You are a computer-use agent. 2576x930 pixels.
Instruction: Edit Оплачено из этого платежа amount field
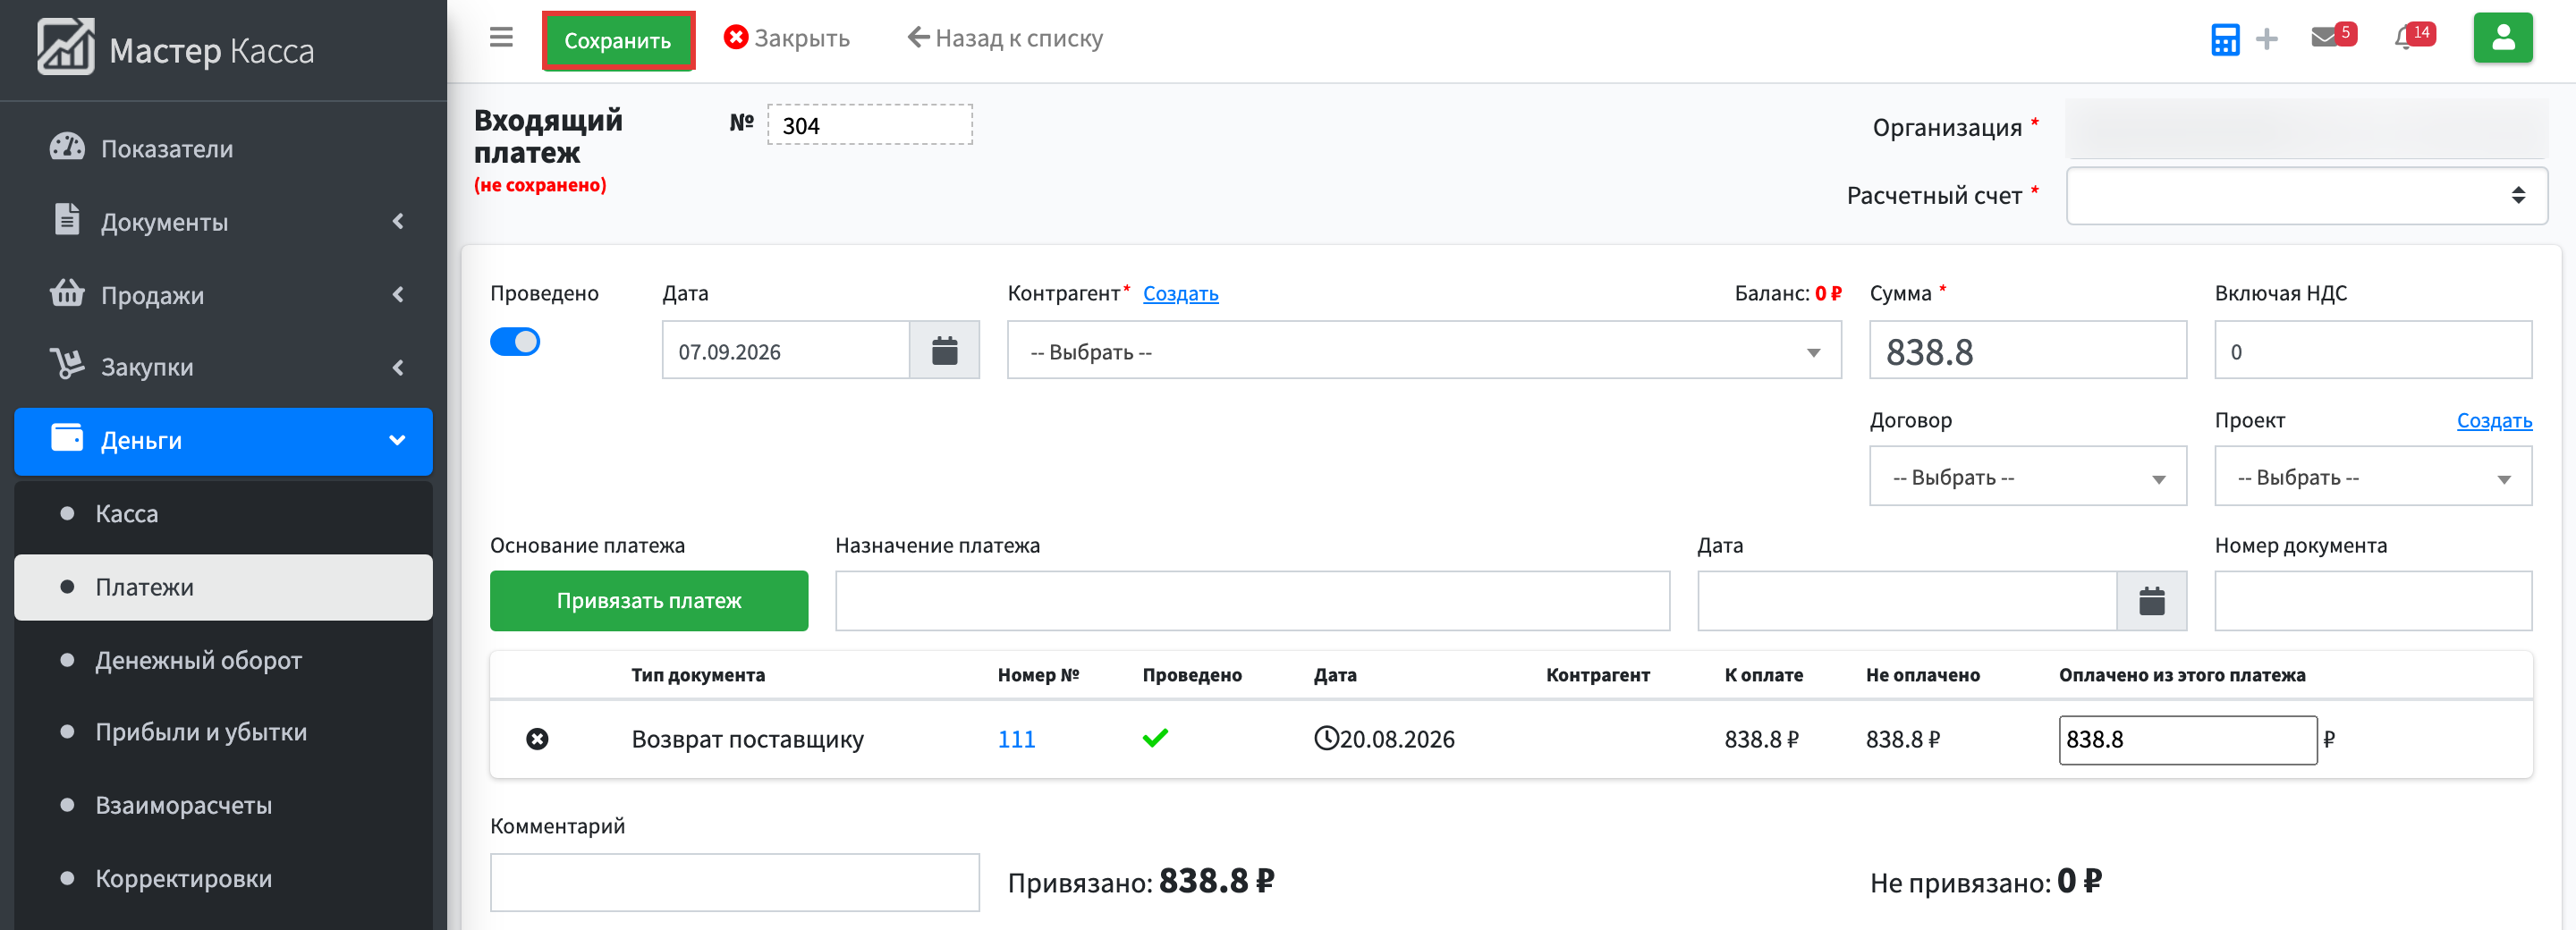pyautogui.click(x=2187, y=740)
